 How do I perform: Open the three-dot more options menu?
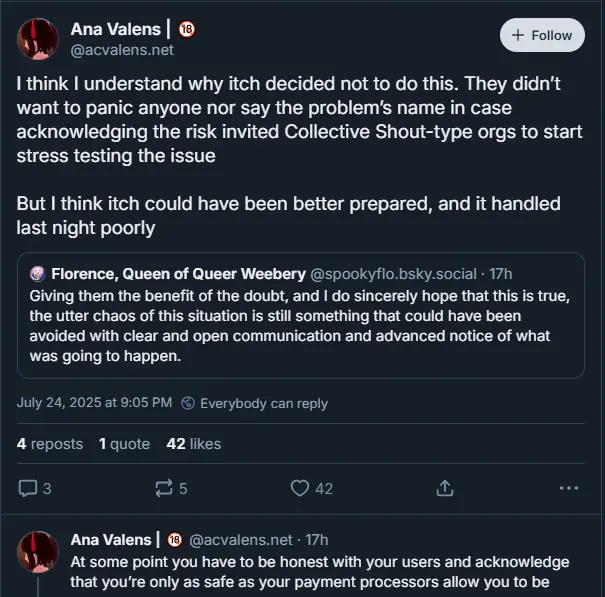coord(569,488)
